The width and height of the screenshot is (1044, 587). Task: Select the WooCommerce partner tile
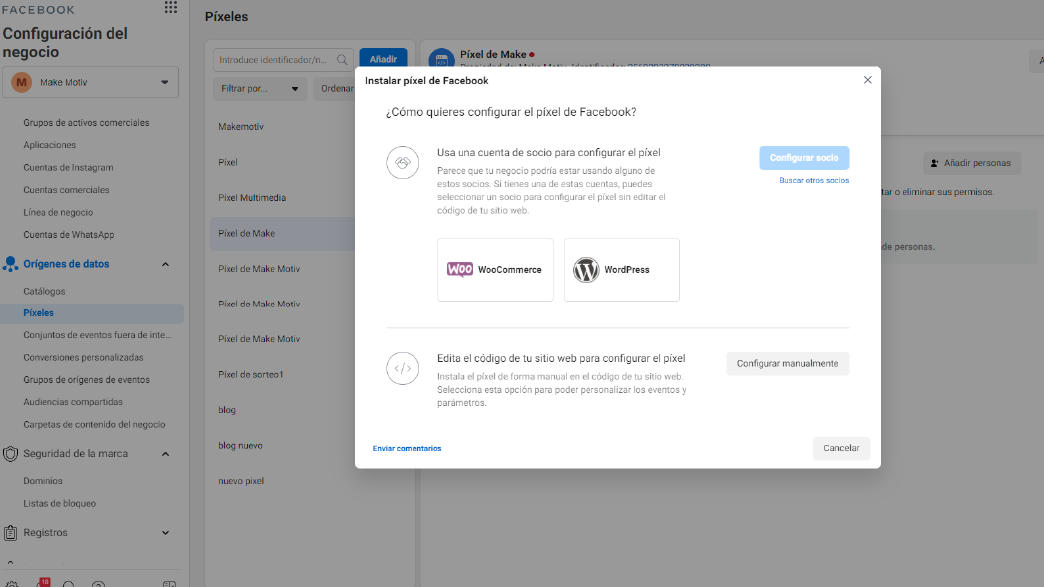[495, 270]
